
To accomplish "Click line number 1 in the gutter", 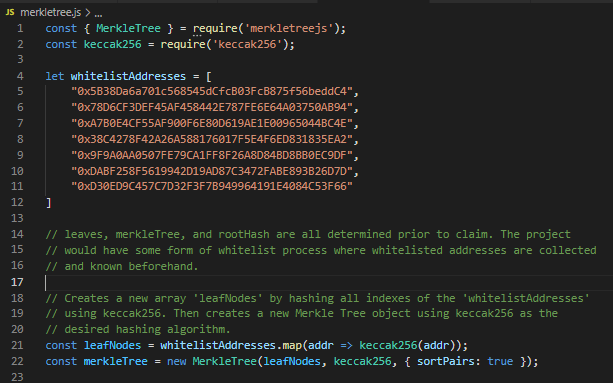I will (20, 28).
